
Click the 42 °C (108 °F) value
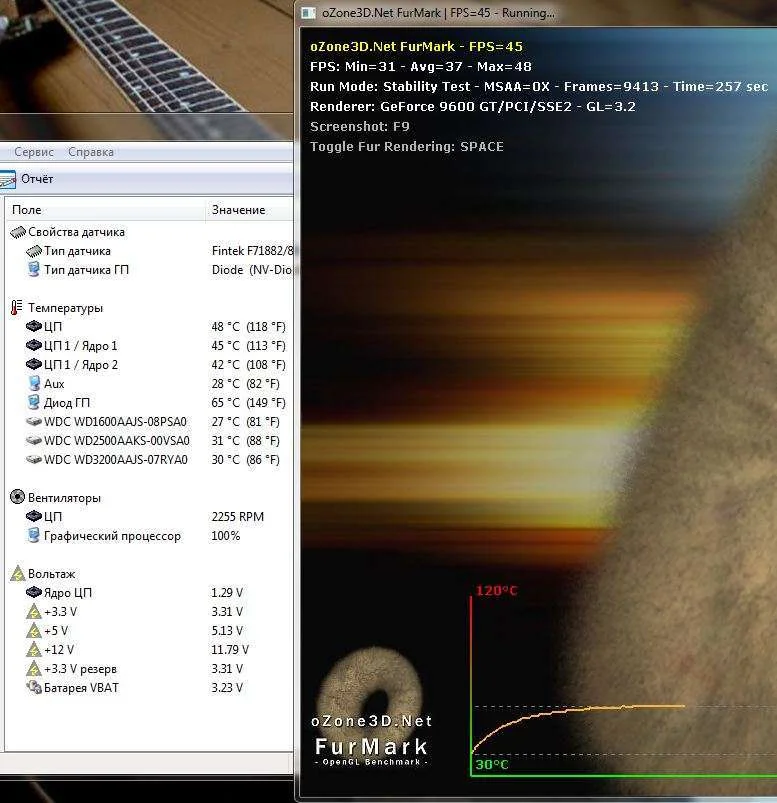point(248,365)
